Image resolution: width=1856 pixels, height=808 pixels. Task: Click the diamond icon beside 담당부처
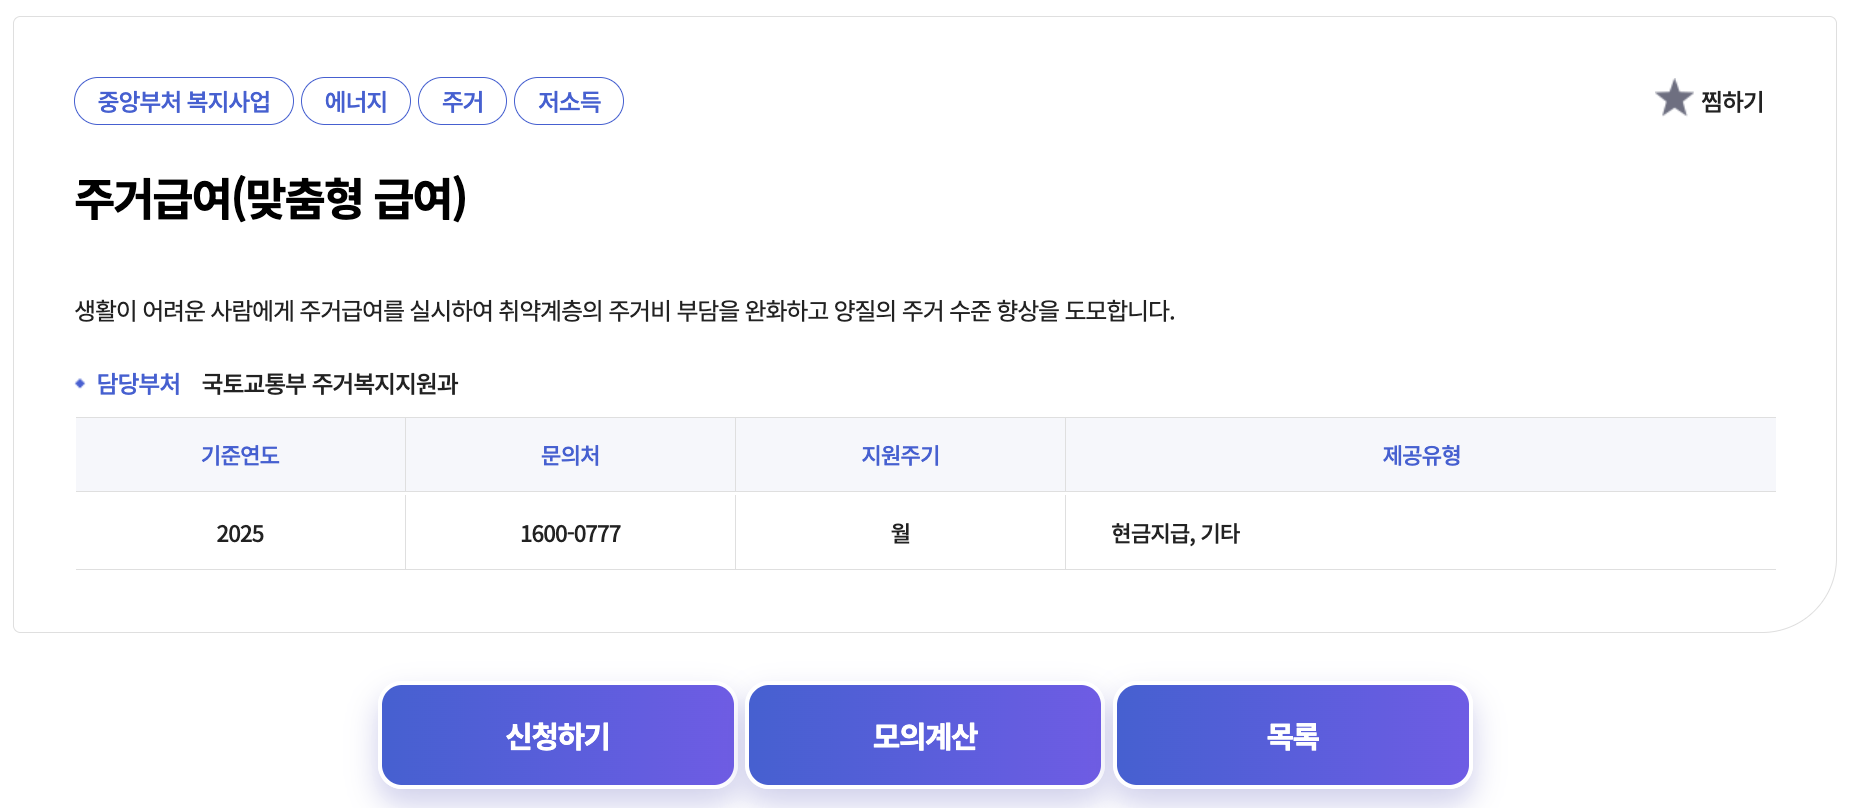click(x=81, y=382)
